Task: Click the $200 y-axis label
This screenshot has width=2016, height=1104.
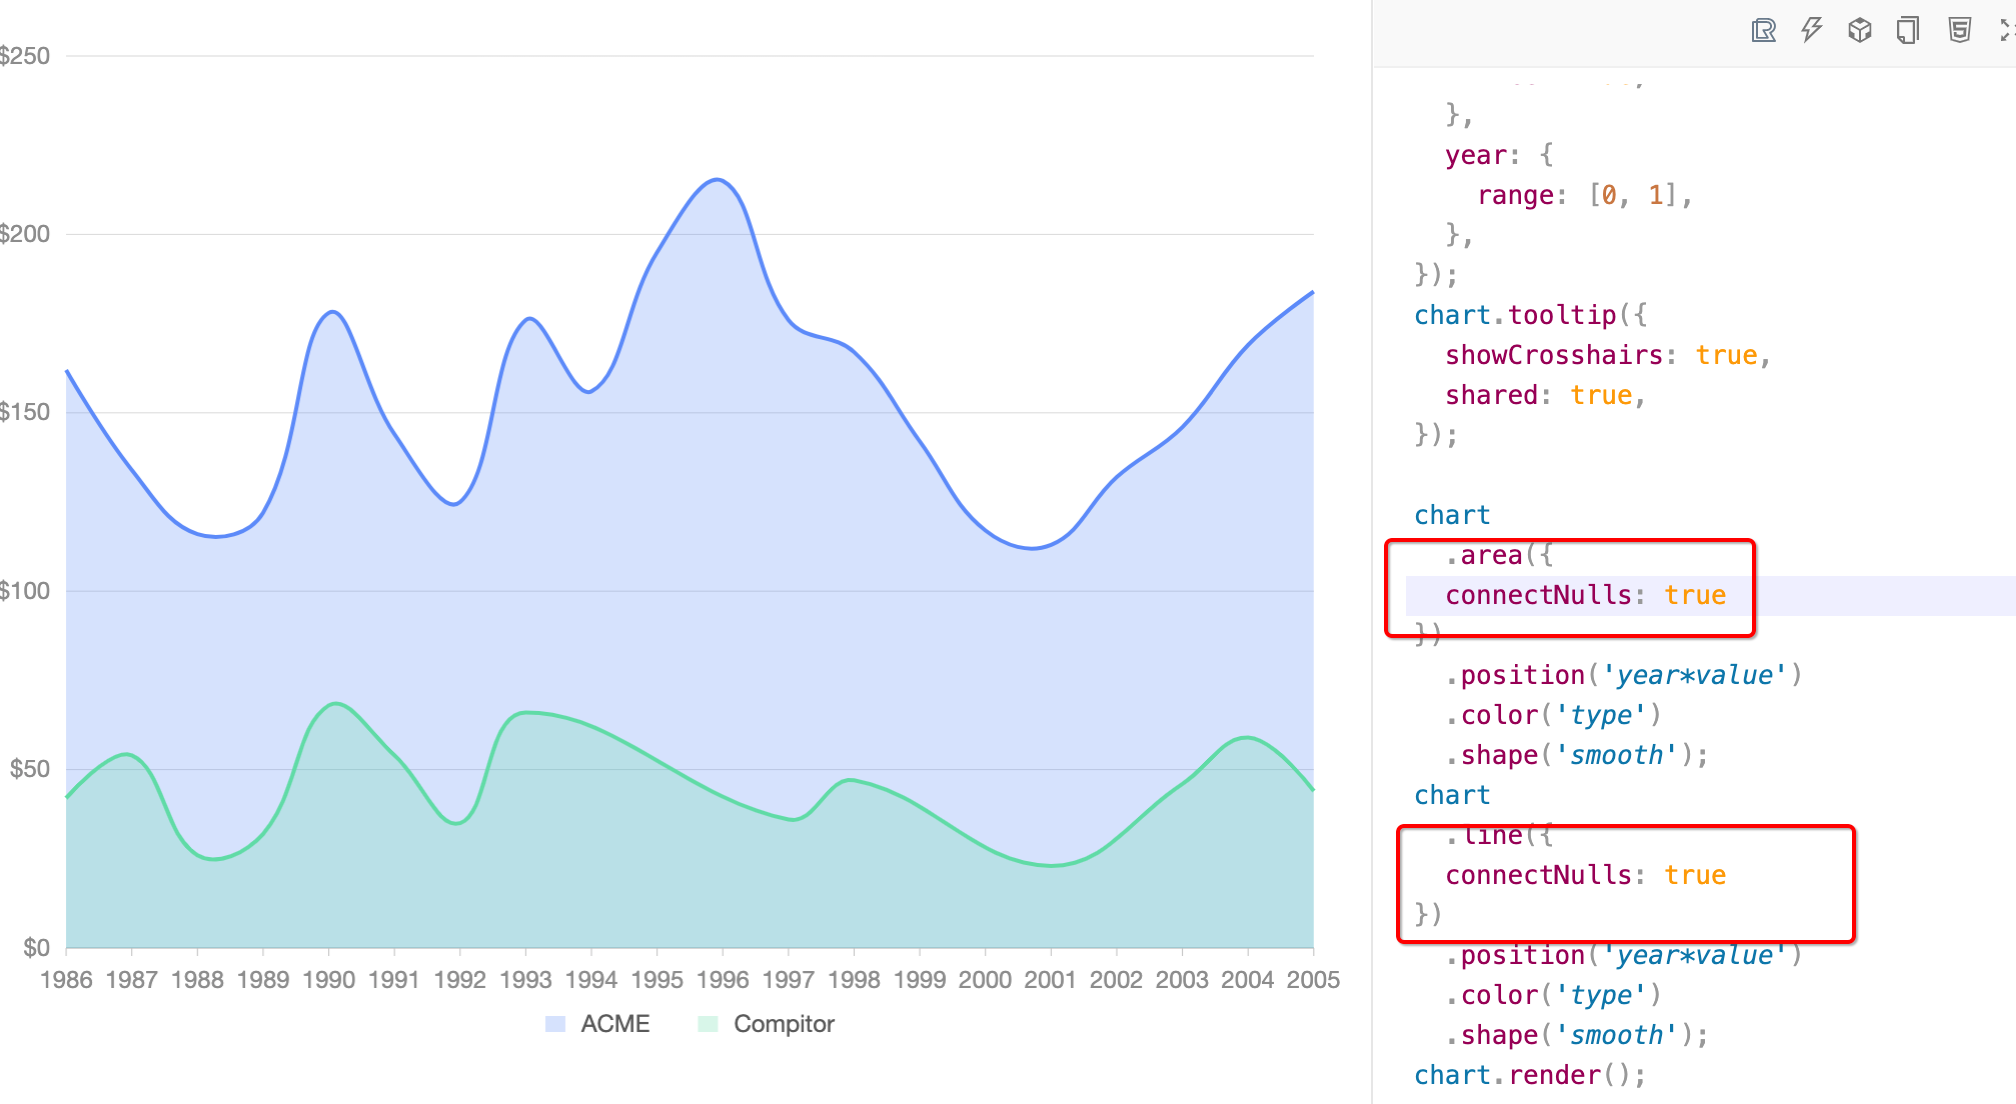Action: coord(25,234)
